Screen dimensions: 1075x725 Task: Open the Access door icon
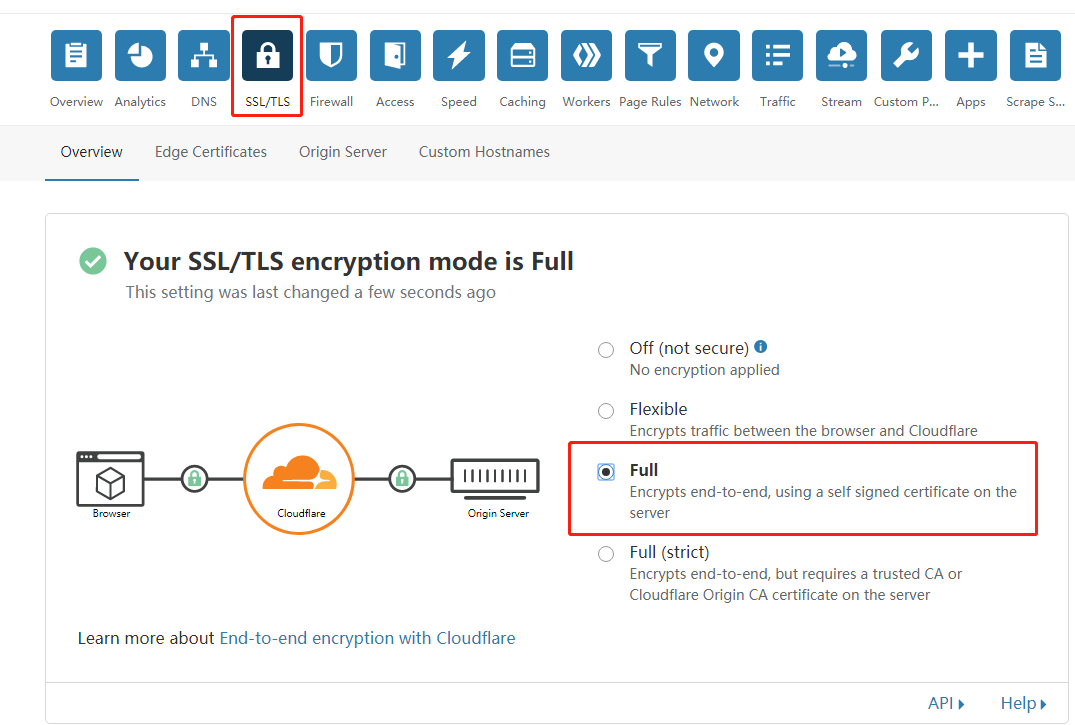click(395, 55)
